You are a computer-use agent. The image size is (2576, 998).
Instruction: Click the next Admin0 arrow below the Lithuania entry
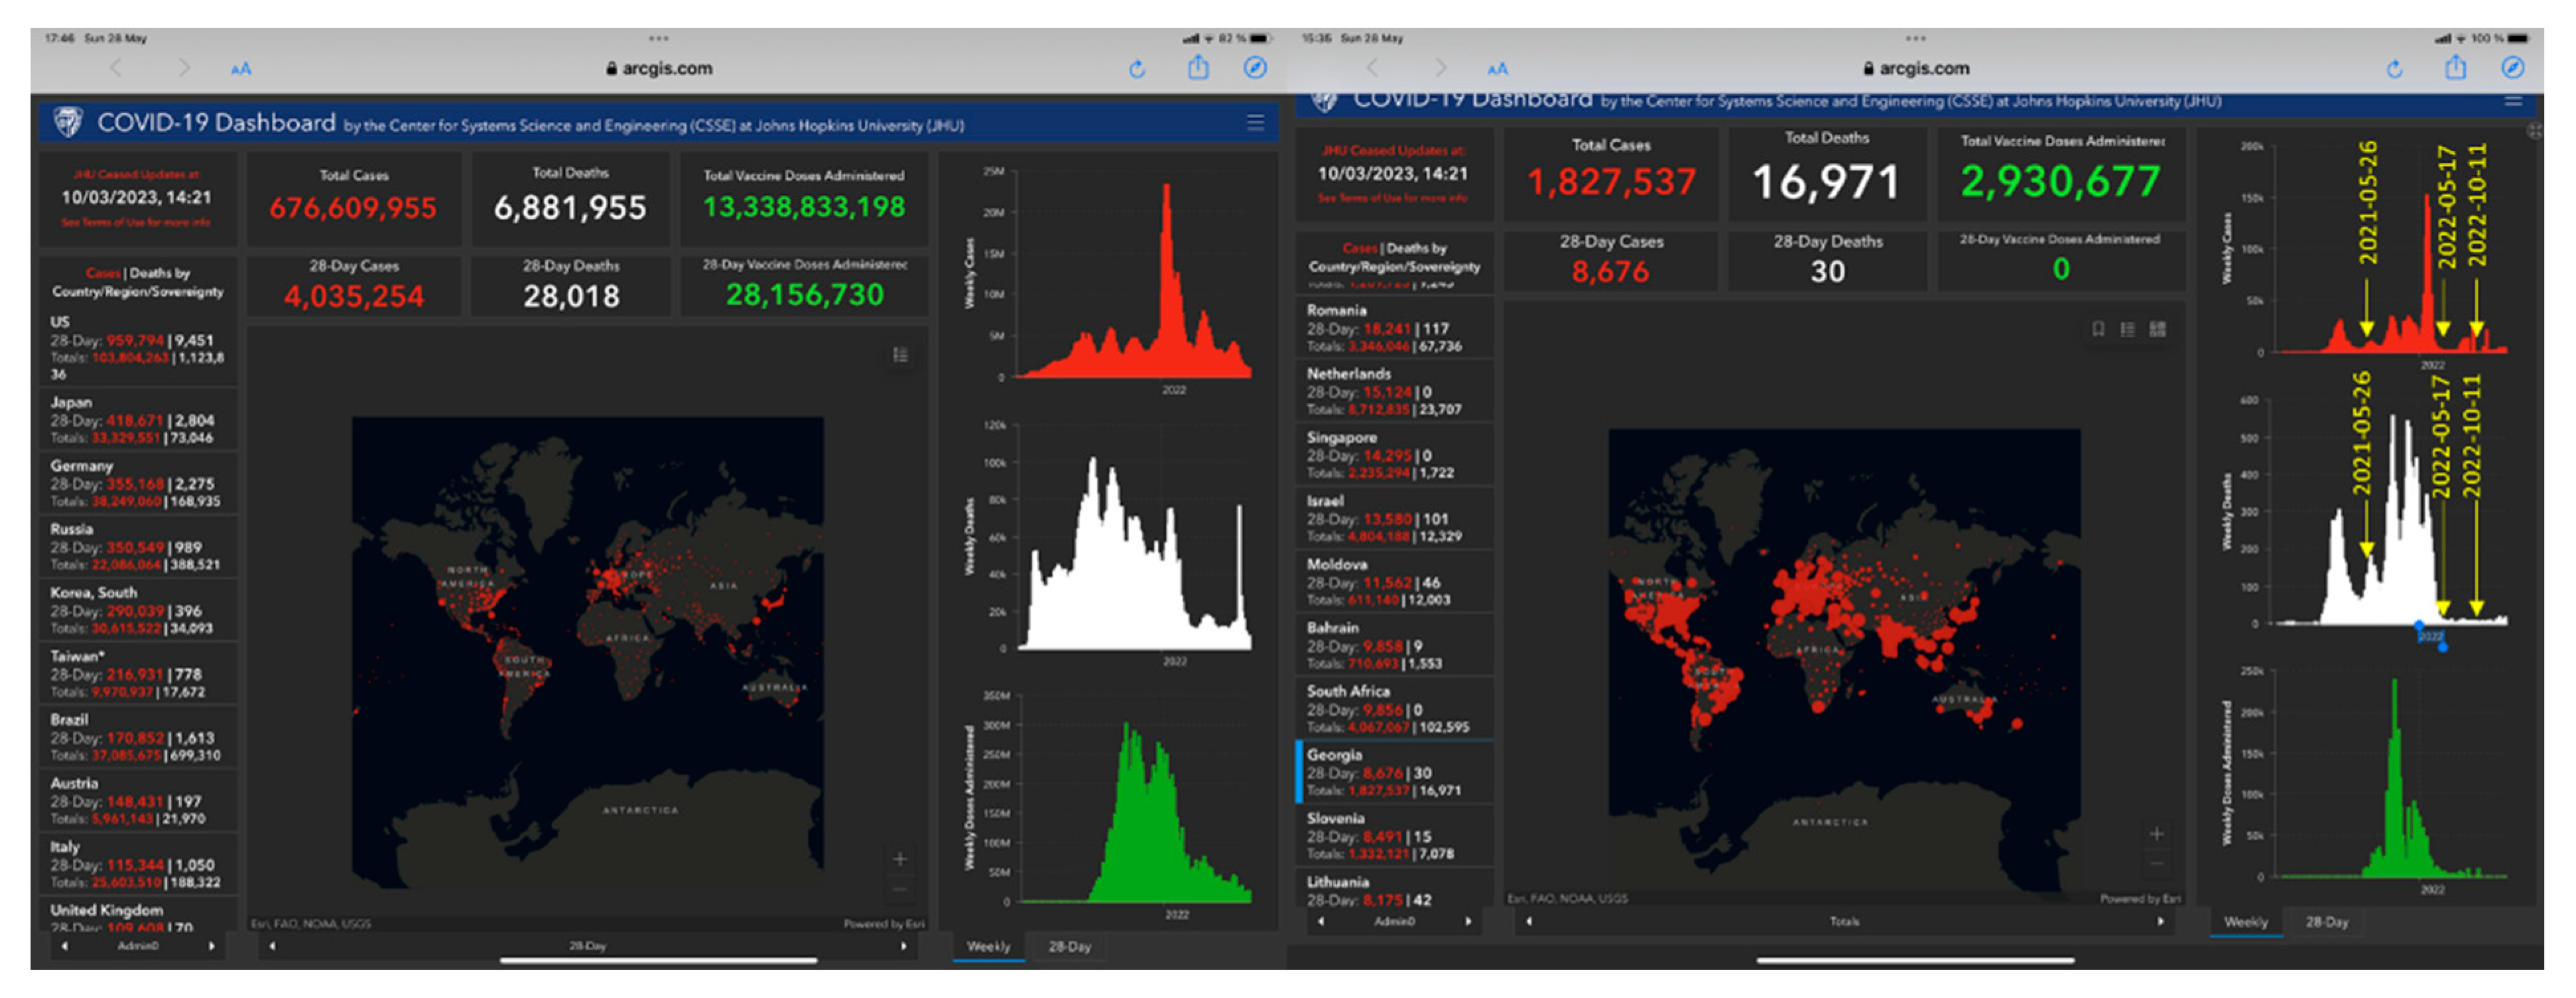point(1468,922)
